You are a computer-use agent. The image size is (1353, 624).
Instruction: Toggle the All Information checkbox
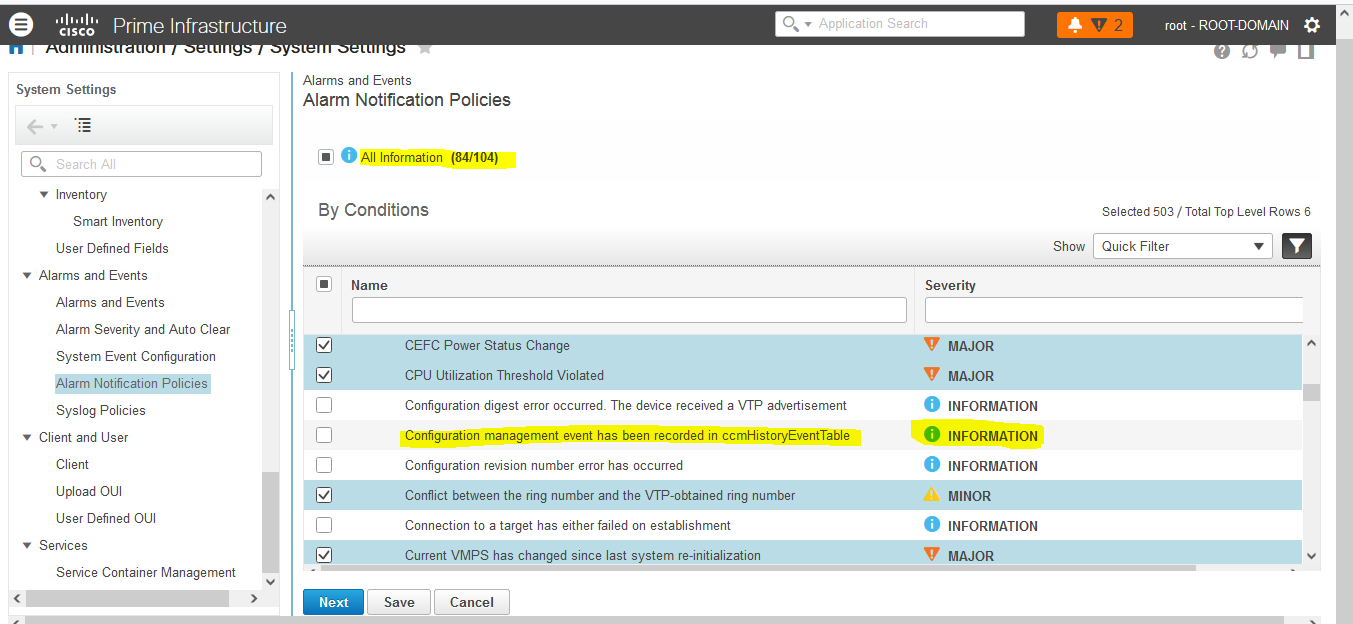coord(326,157)
